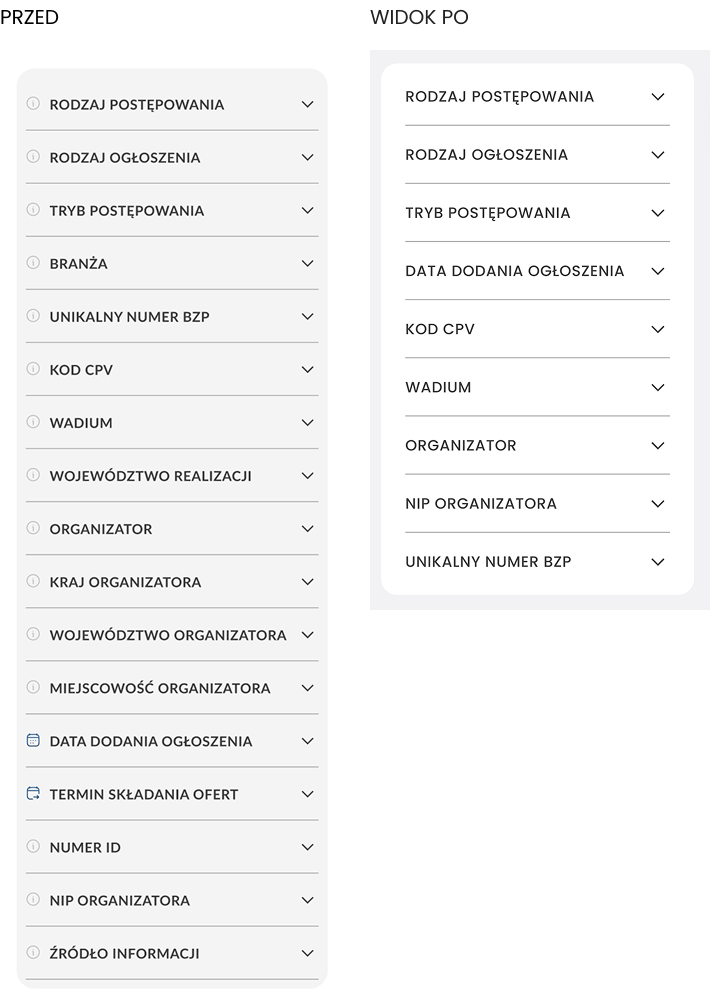710x1005 pixels.
Task: Click the info icon beside ŹRÓDŁO INFORMACJI
Action: [33, 952]
